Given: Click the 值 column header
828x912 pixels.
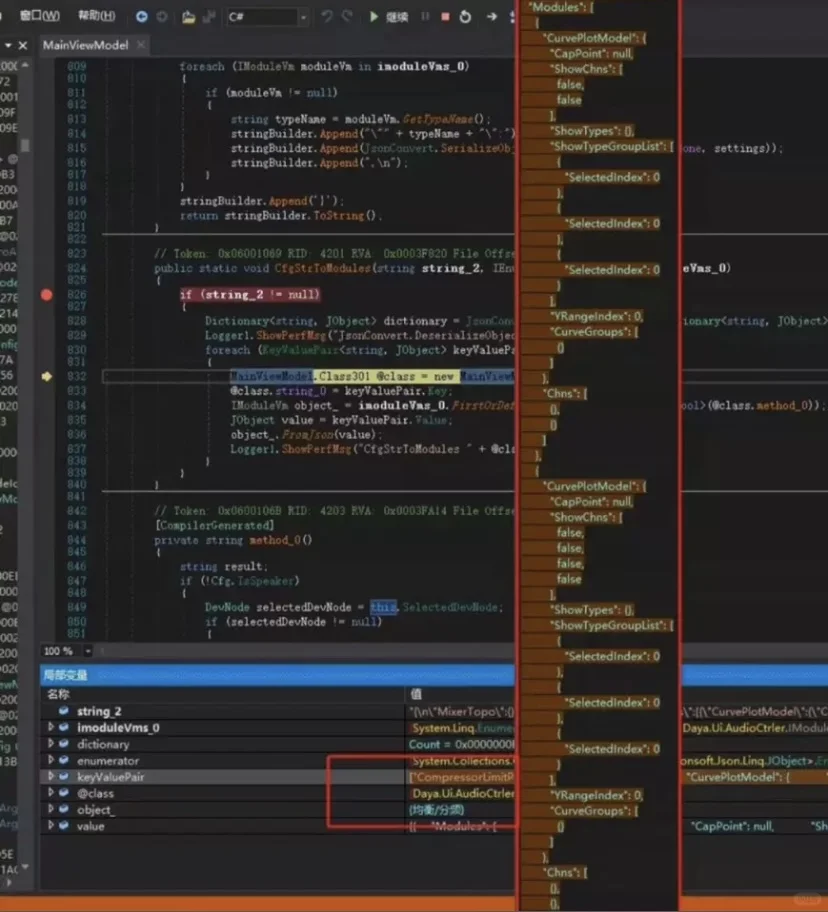Looking at the screenshot, I should coord(416,694).
